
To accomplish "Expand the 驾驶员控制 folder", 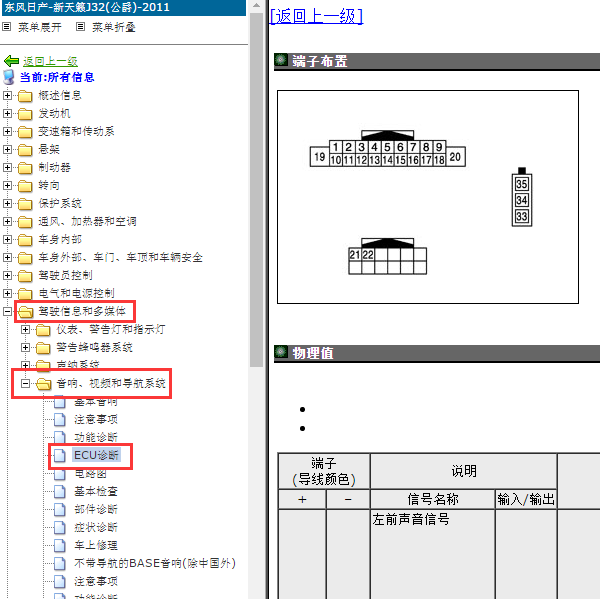I will (x=7, y=275).
